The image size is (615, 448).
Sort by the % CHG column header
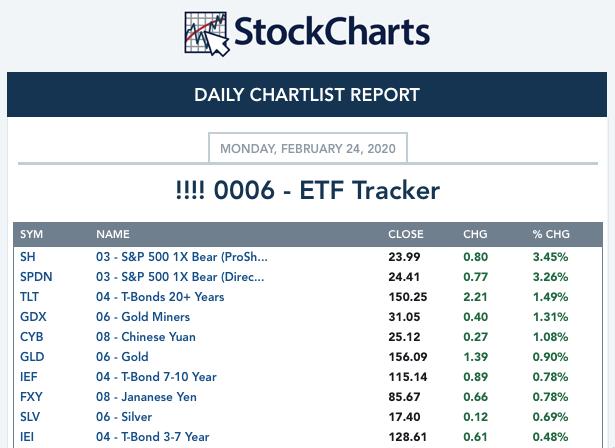click(551, 234)
